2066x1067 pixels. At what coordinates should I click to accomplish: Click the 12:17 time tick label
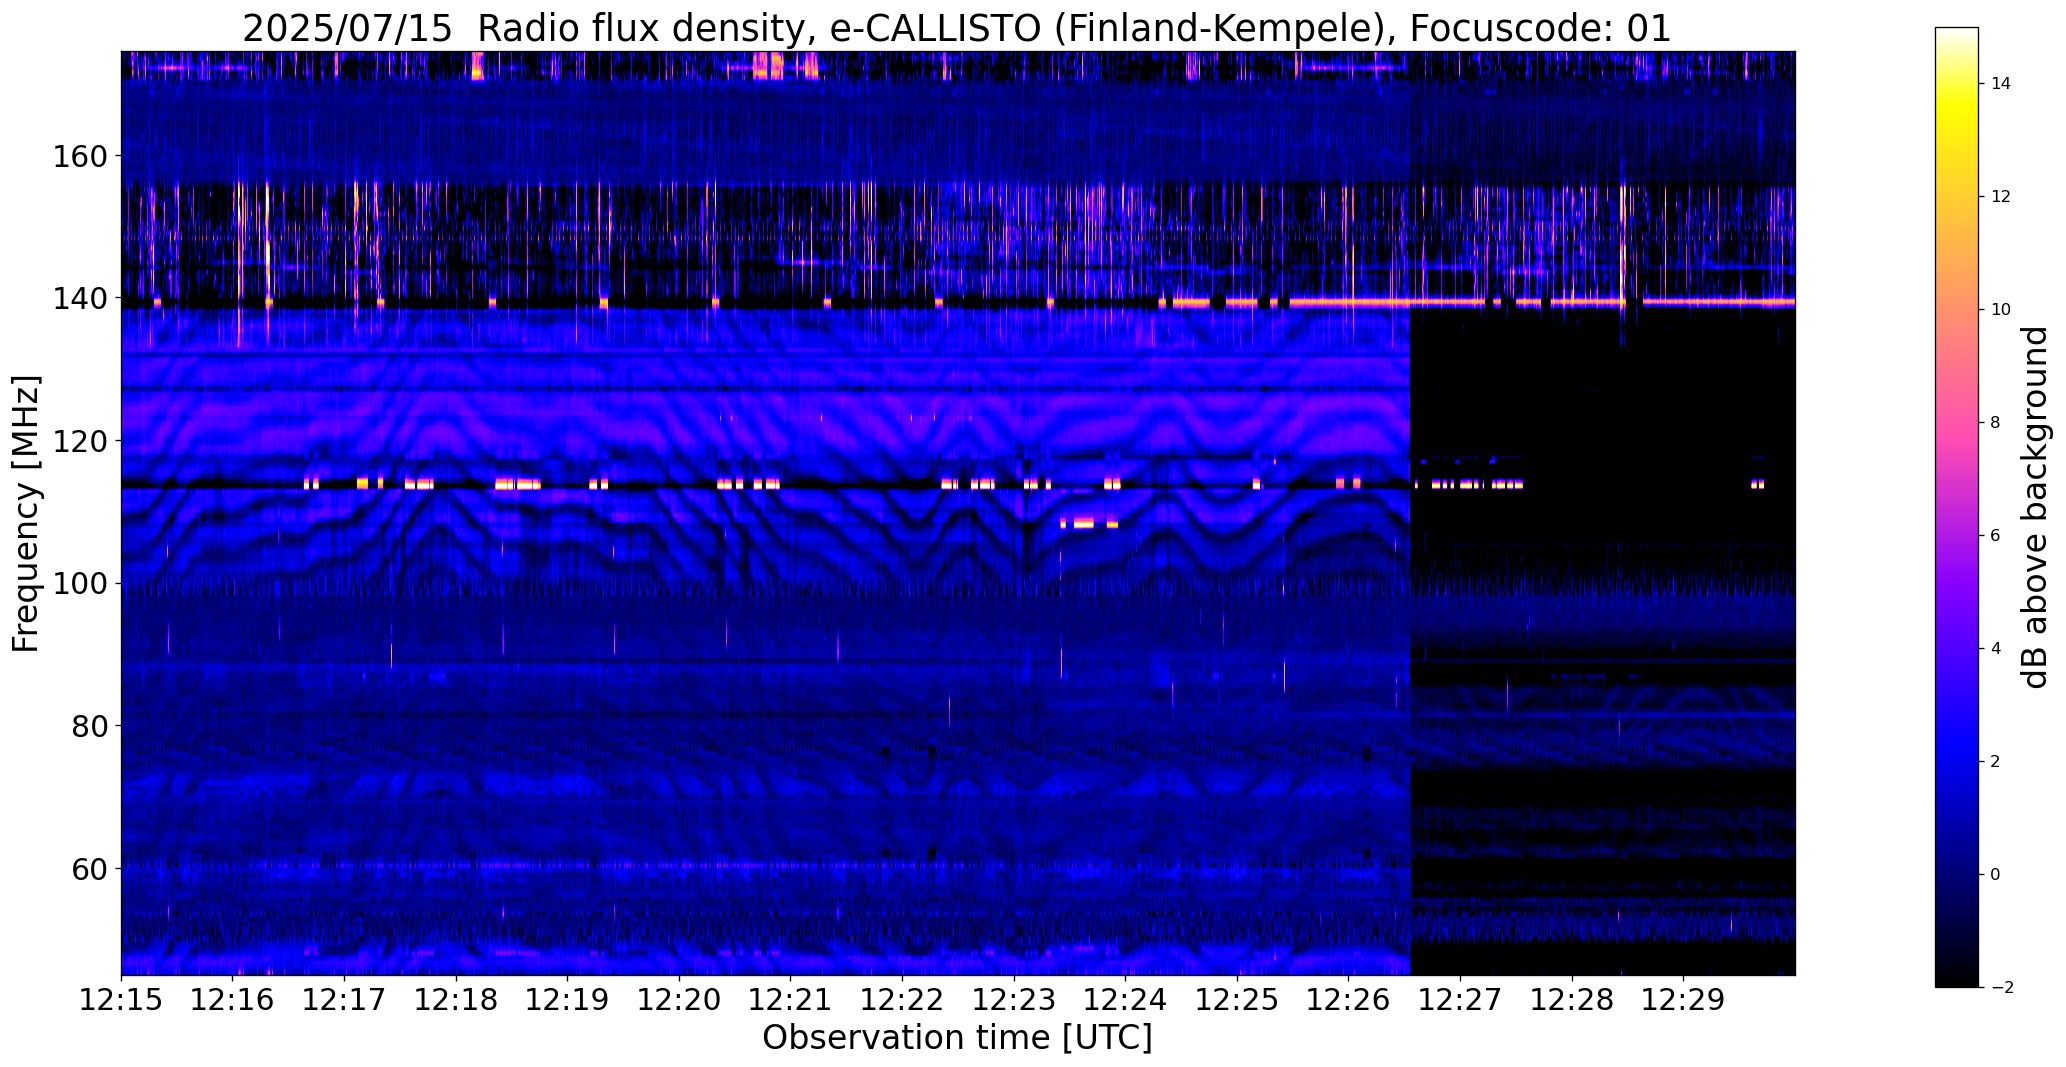tap(345, 1000)
